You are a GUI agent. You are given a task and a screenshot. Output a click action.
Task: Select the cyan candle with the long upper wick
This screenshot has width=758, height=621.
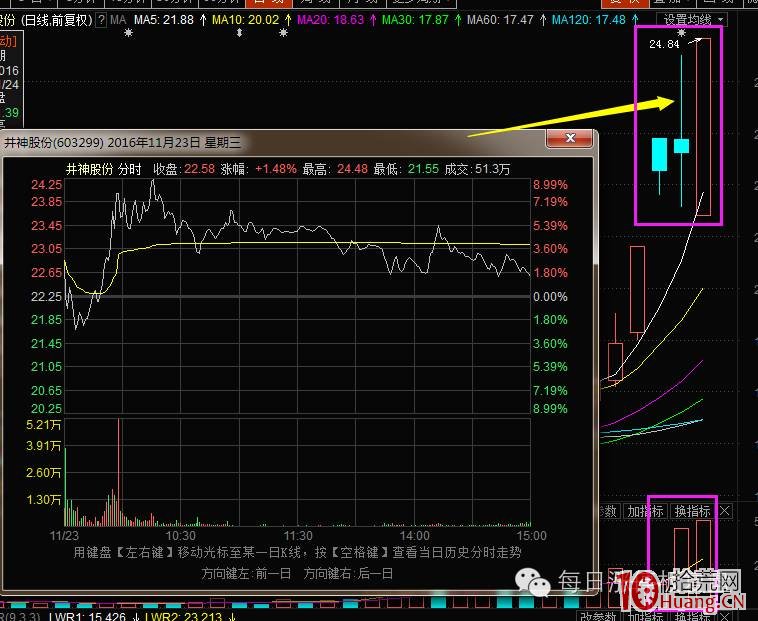coord(682,146)
